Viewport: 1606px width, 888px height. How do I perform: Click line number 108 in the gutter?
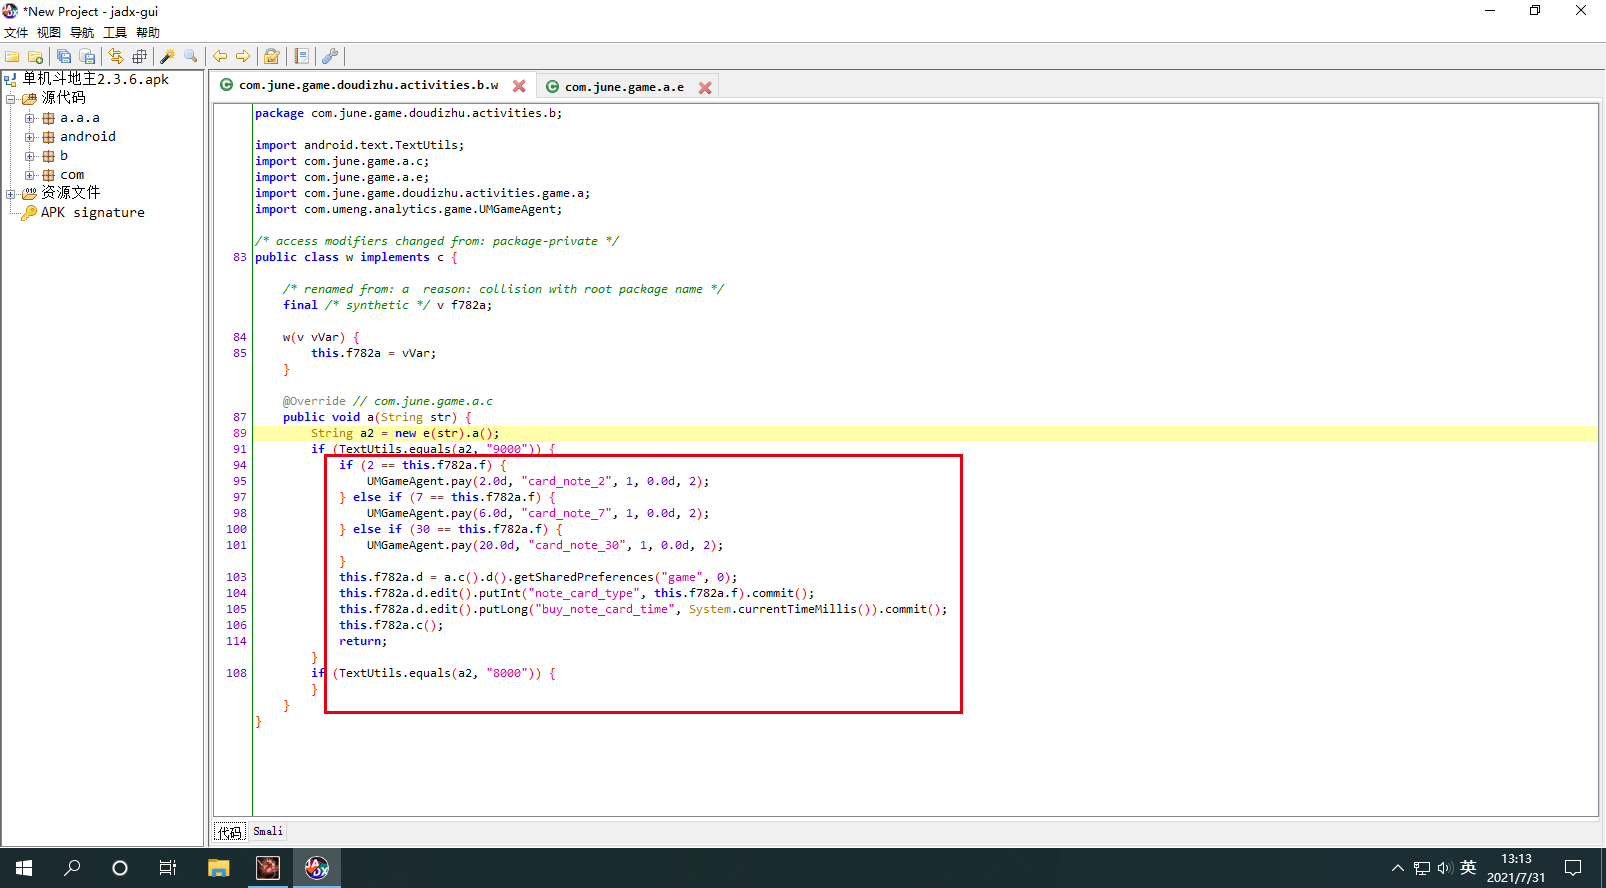click(236, 673)
